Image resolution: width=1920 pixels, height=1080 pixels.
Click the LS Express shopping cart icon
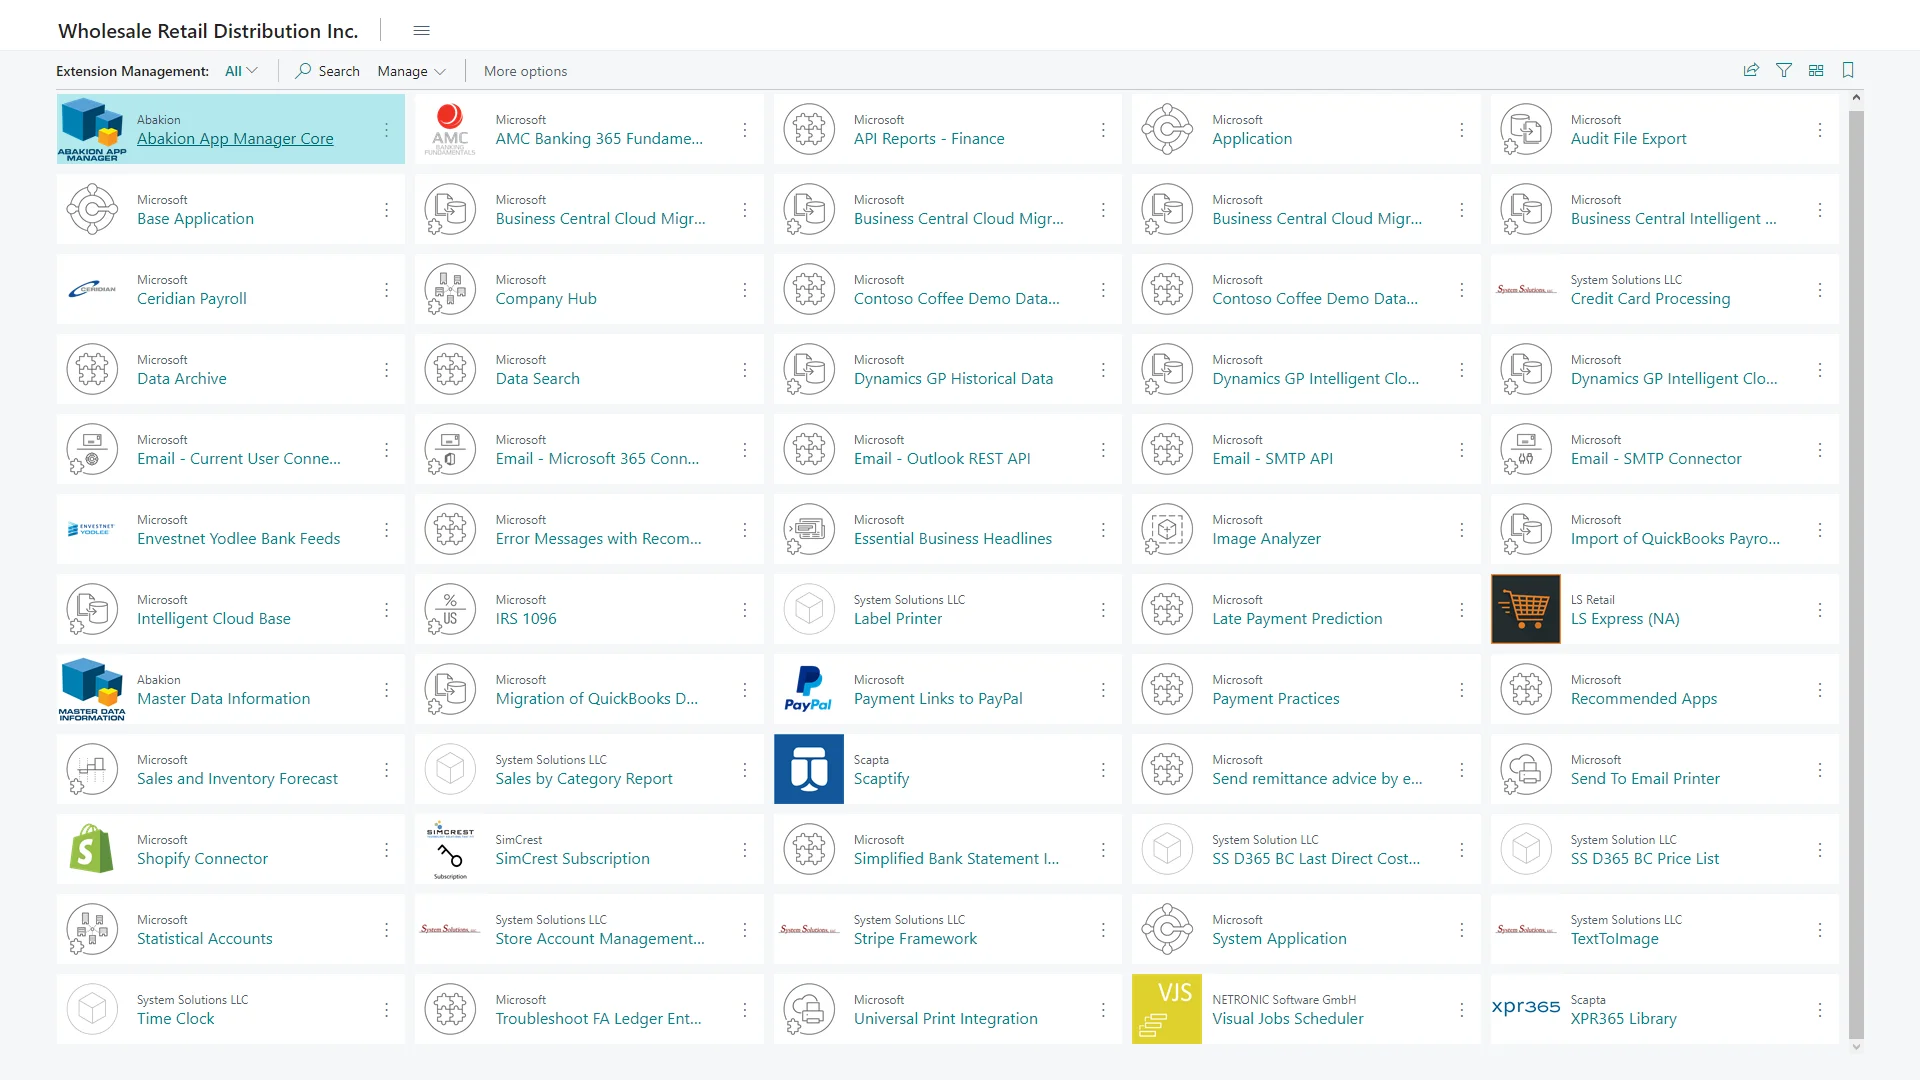[1525, 609]
